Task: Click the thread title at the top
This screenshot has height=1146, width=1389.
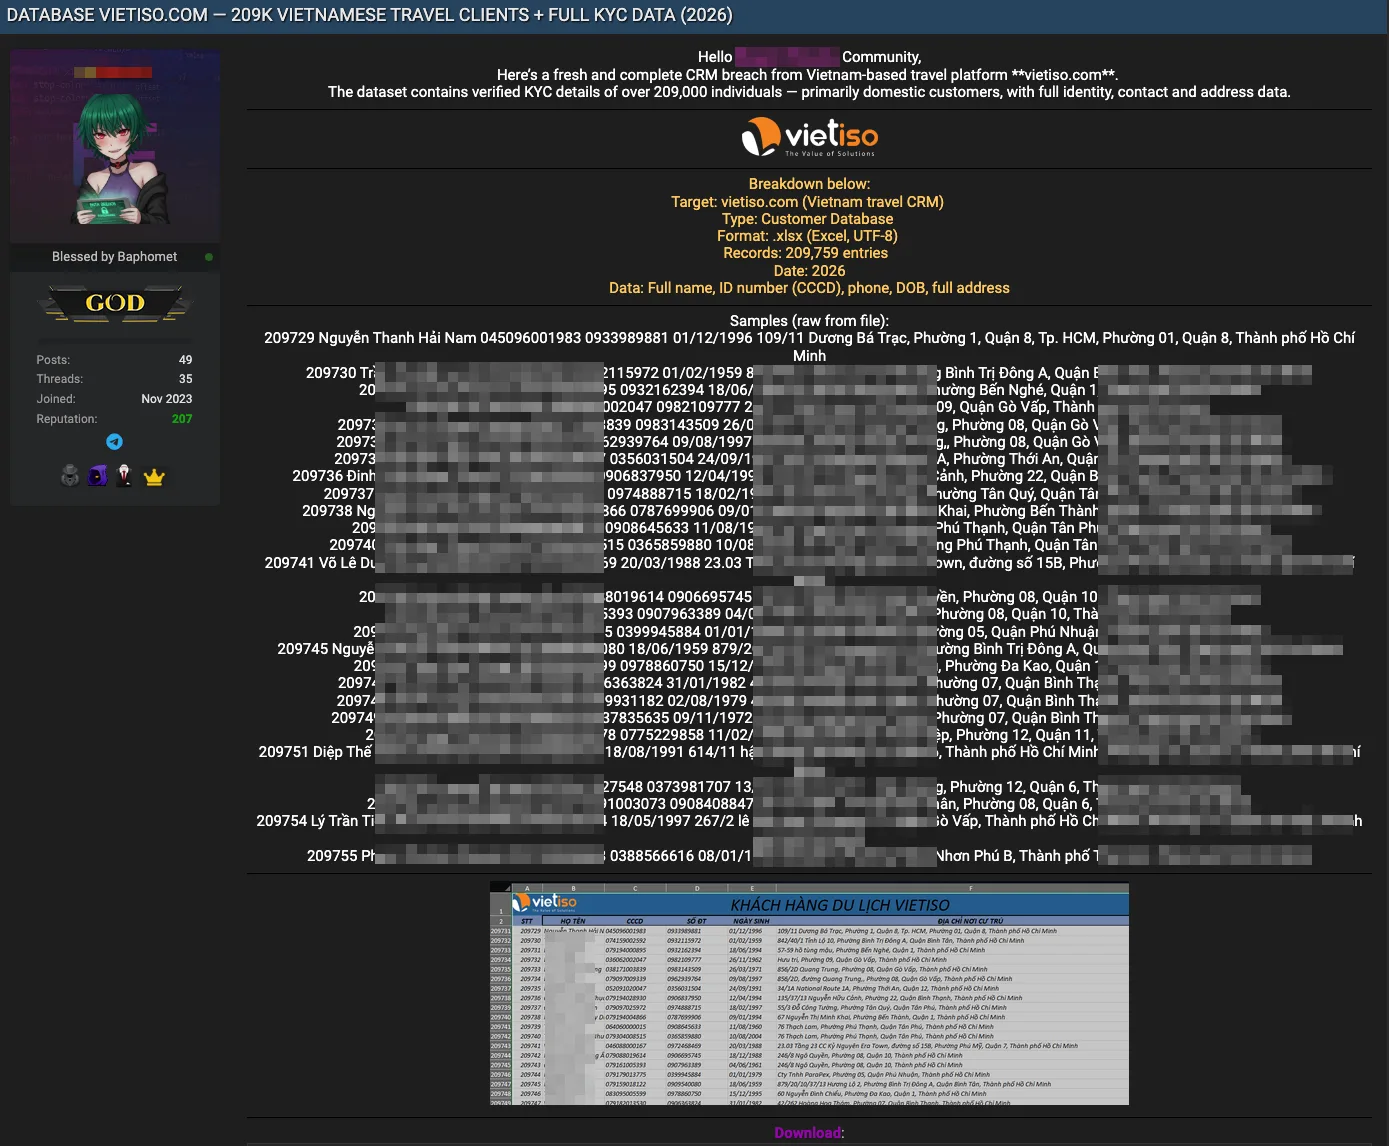Action: pyautogui.click(x=370, y=15)
